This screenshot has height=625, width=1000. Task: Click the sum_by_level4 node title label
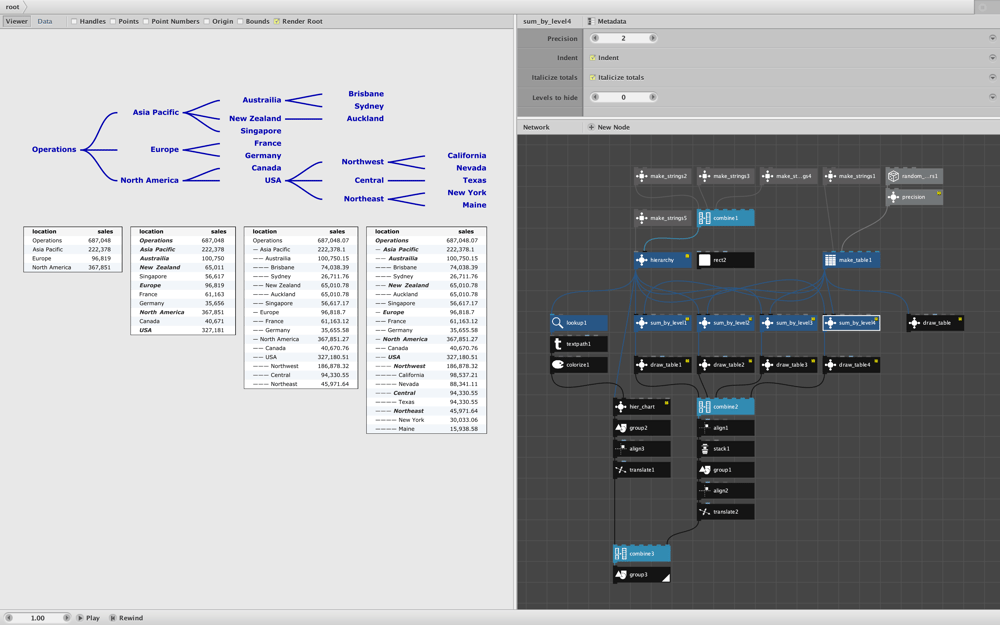click(x=547, y=22)
